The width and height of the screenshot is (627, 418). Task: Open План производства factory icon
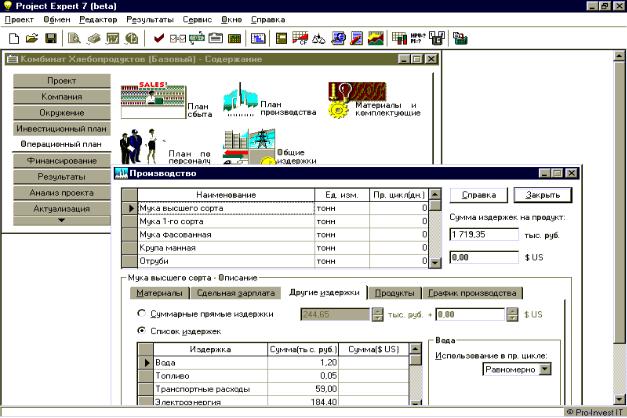tap(240, 100)
